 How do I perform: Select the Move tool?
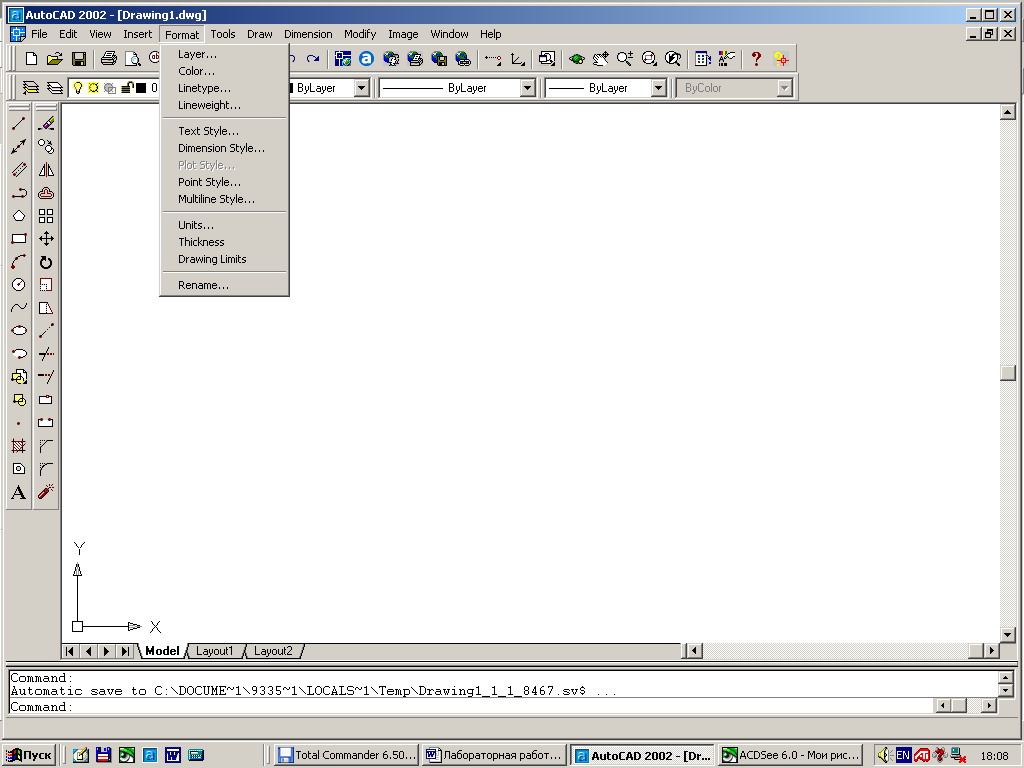[x=46, y=239]
